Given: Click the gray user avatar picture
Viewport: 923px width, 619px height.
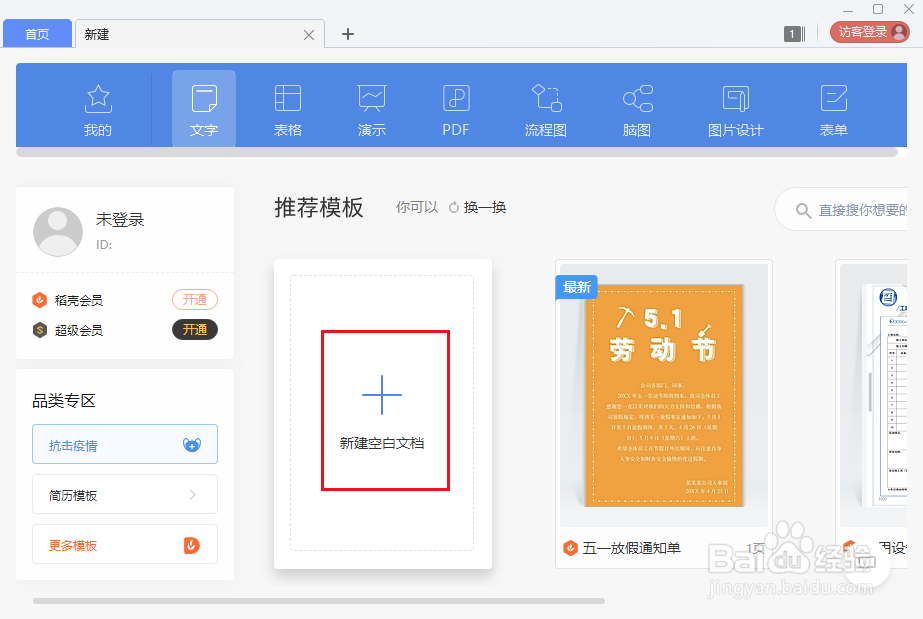Looking at the screenshot, I should click(58, 232).
